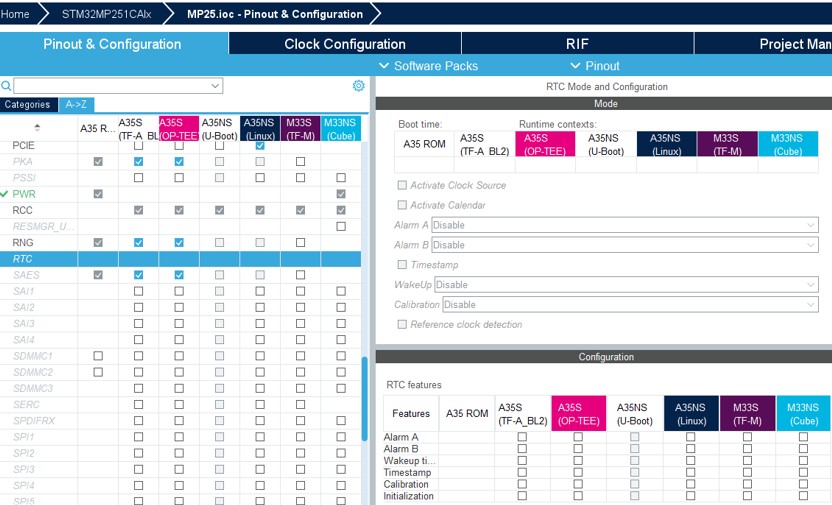Click the search magnifier icon
This screenshot has width=832, height=505.
6,85
